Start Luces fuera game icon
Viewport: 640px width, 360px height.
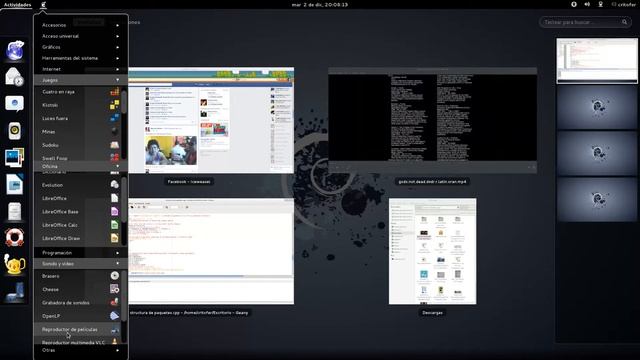115,118
